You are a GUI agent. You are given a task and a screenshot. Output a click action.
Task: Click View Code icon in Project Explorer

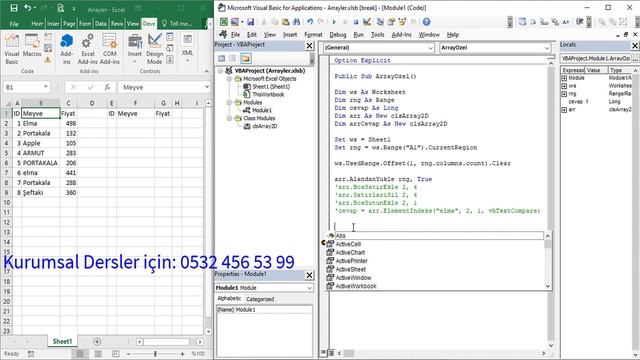pyautogui.click(x=222, y=58)
